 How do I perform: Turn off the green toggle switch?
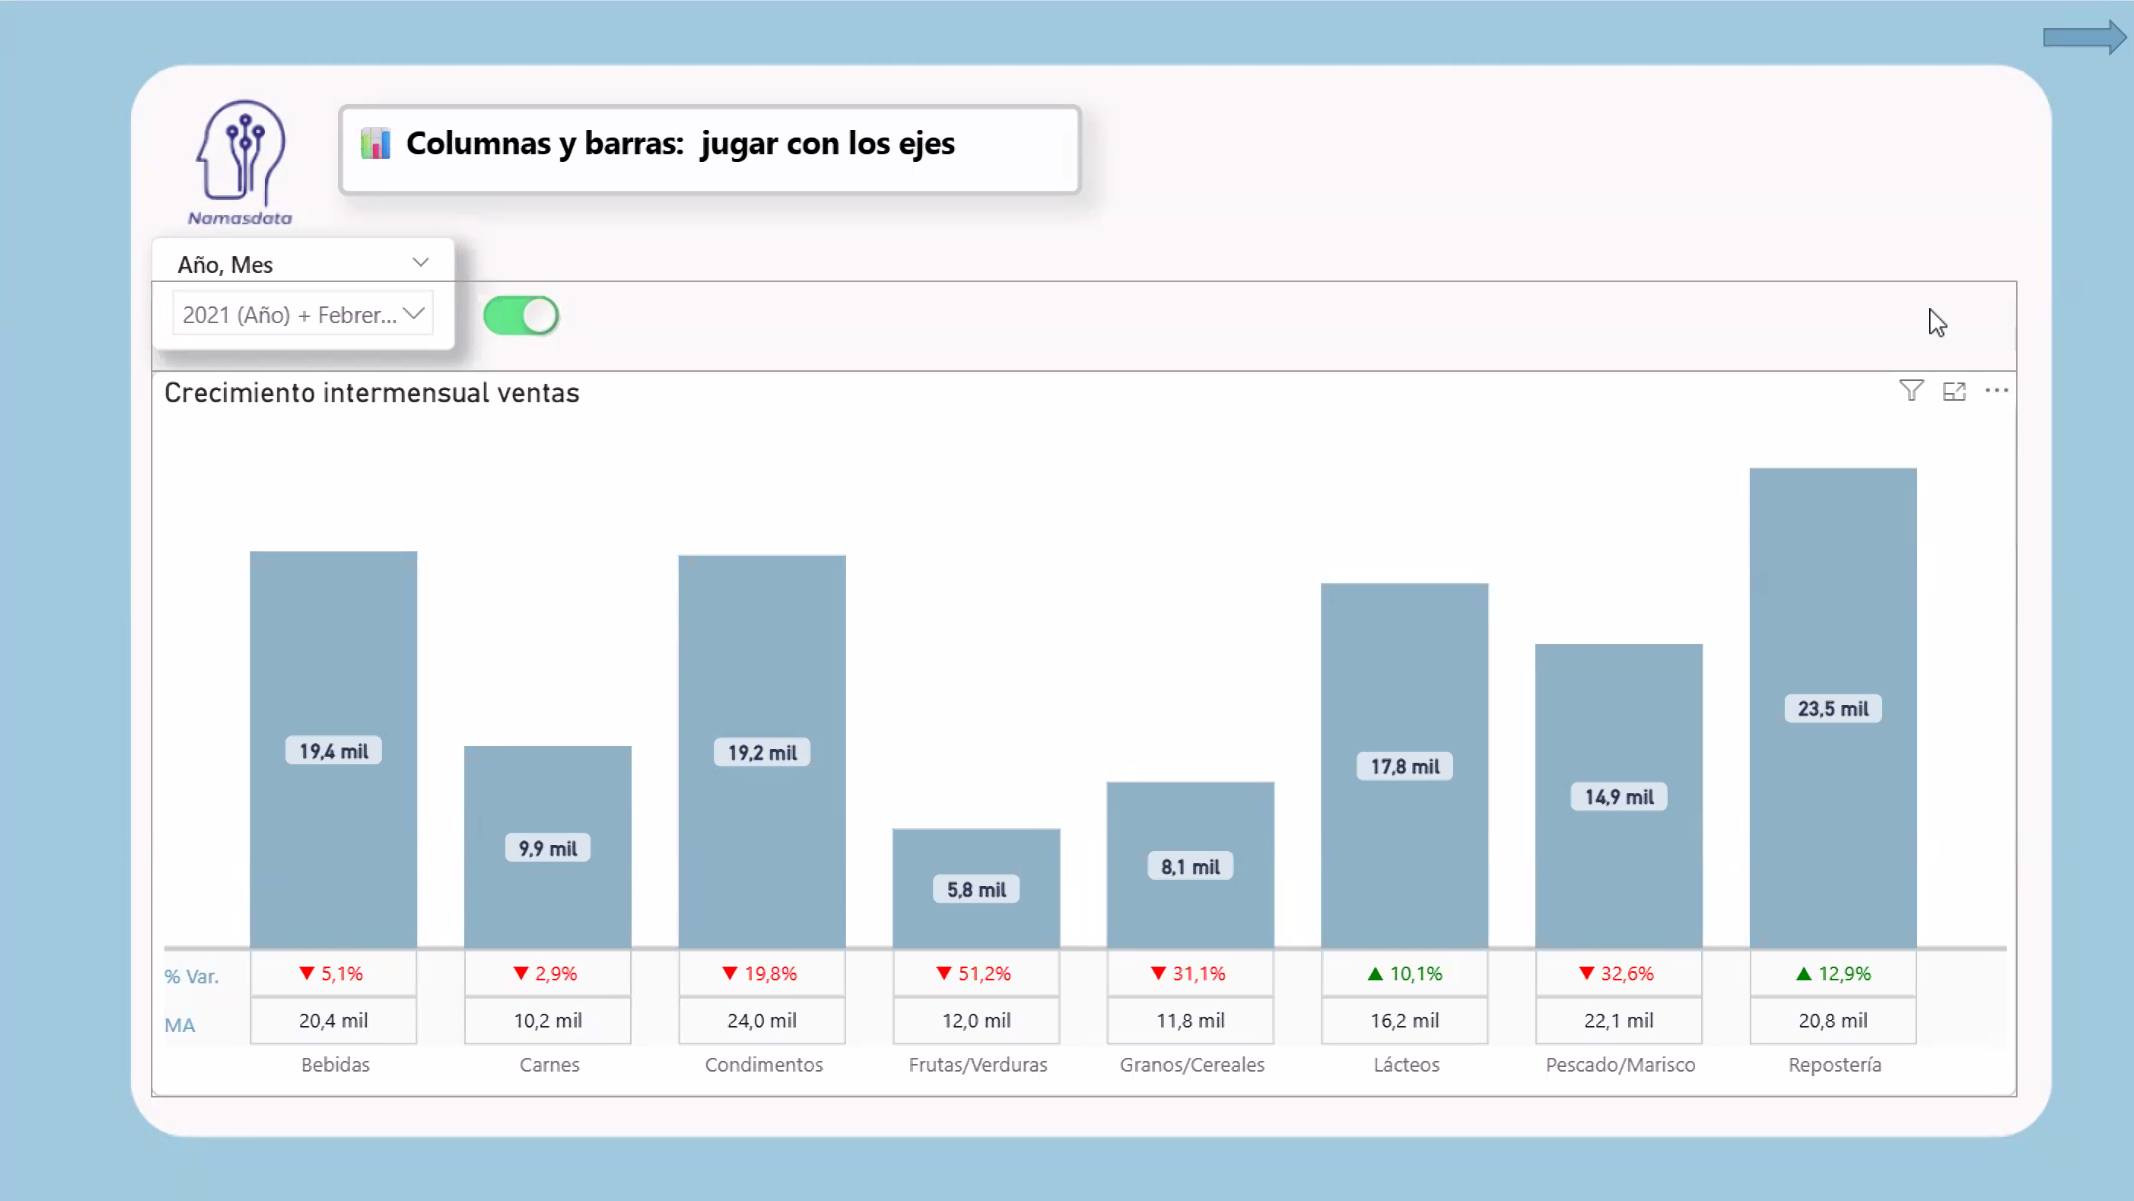click(x=520, y=314)
